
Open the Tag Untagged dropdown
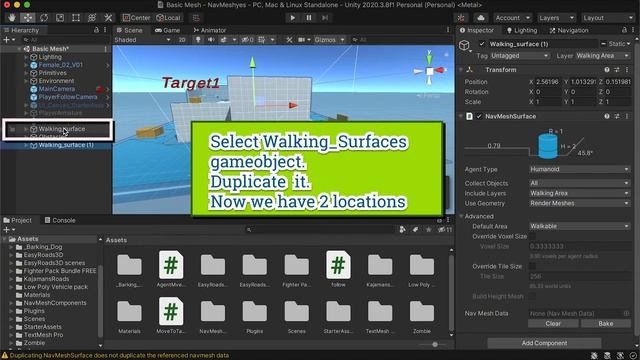tap(519, 56)
